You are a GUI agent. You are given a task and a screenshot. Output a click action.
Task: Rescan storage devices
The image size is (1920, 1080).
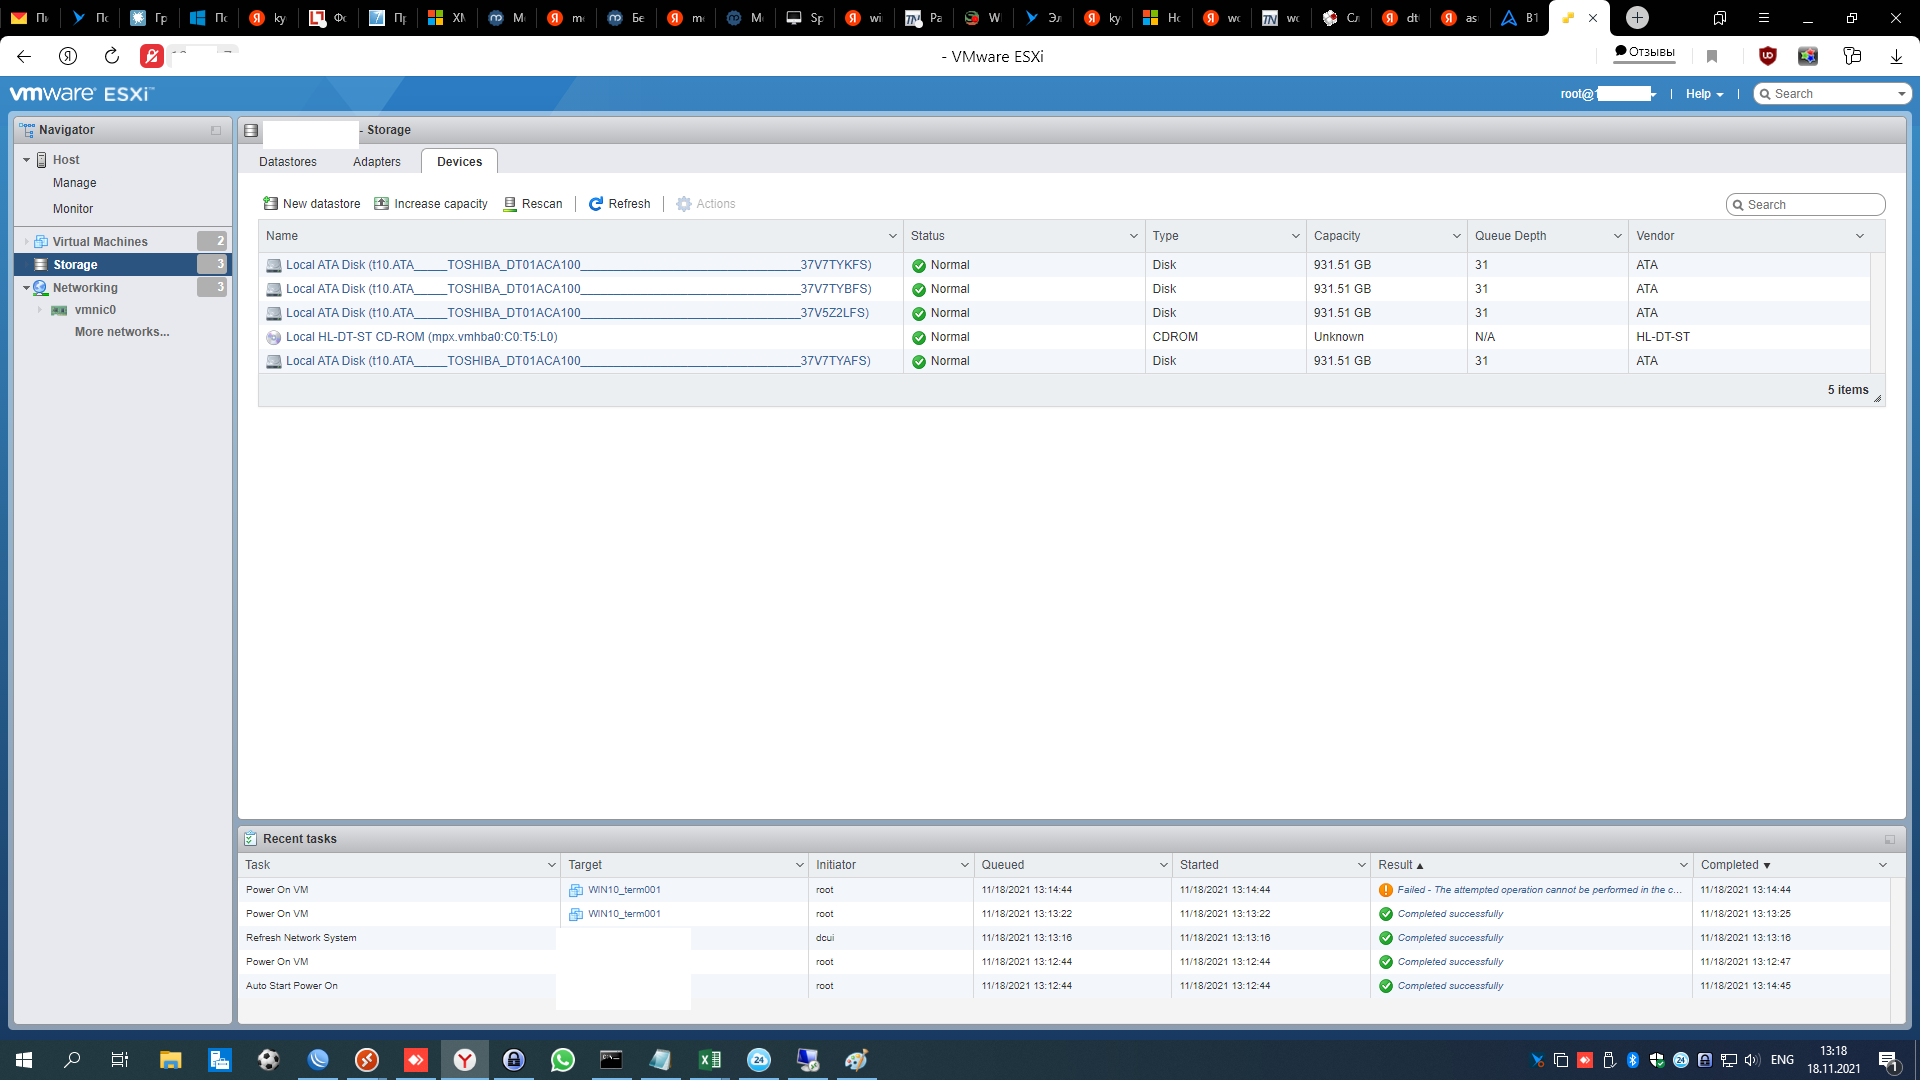[533, 204]
